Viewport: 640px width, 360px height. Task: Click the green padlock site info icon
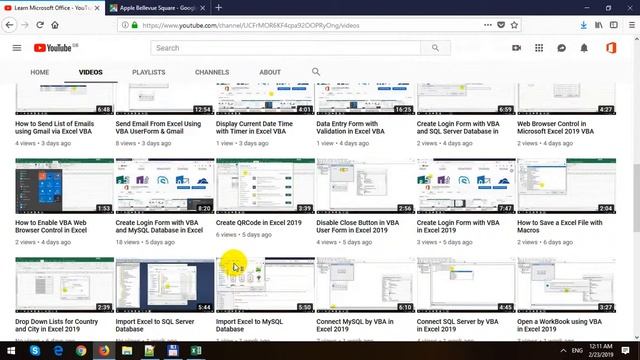click(x=135, y=25)
